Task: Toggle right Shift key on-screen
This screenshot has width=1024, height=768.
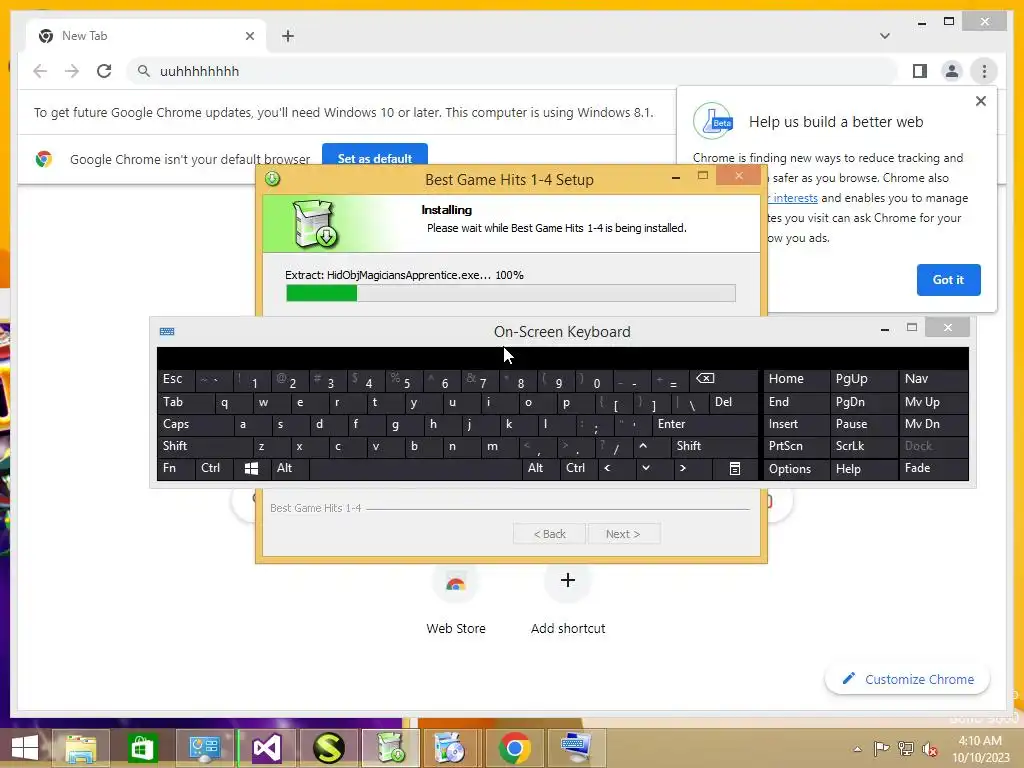Action: [x=714, y=446]
